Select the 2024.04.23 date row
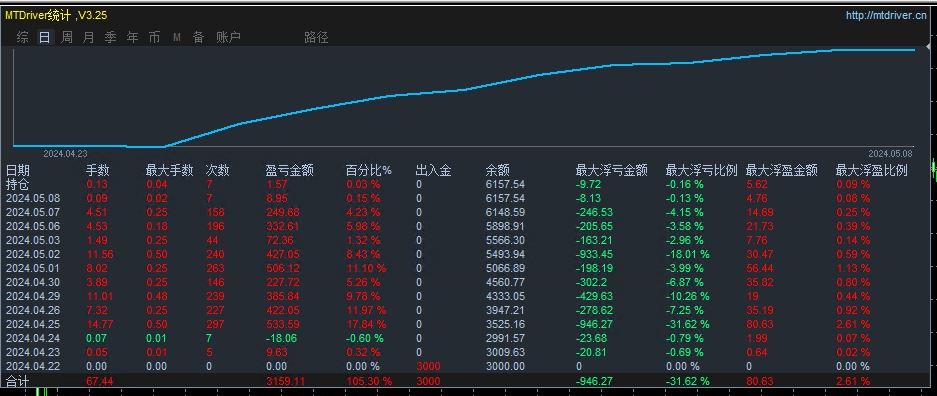This screenshot has width=937, height=396. tap(33, 352)
